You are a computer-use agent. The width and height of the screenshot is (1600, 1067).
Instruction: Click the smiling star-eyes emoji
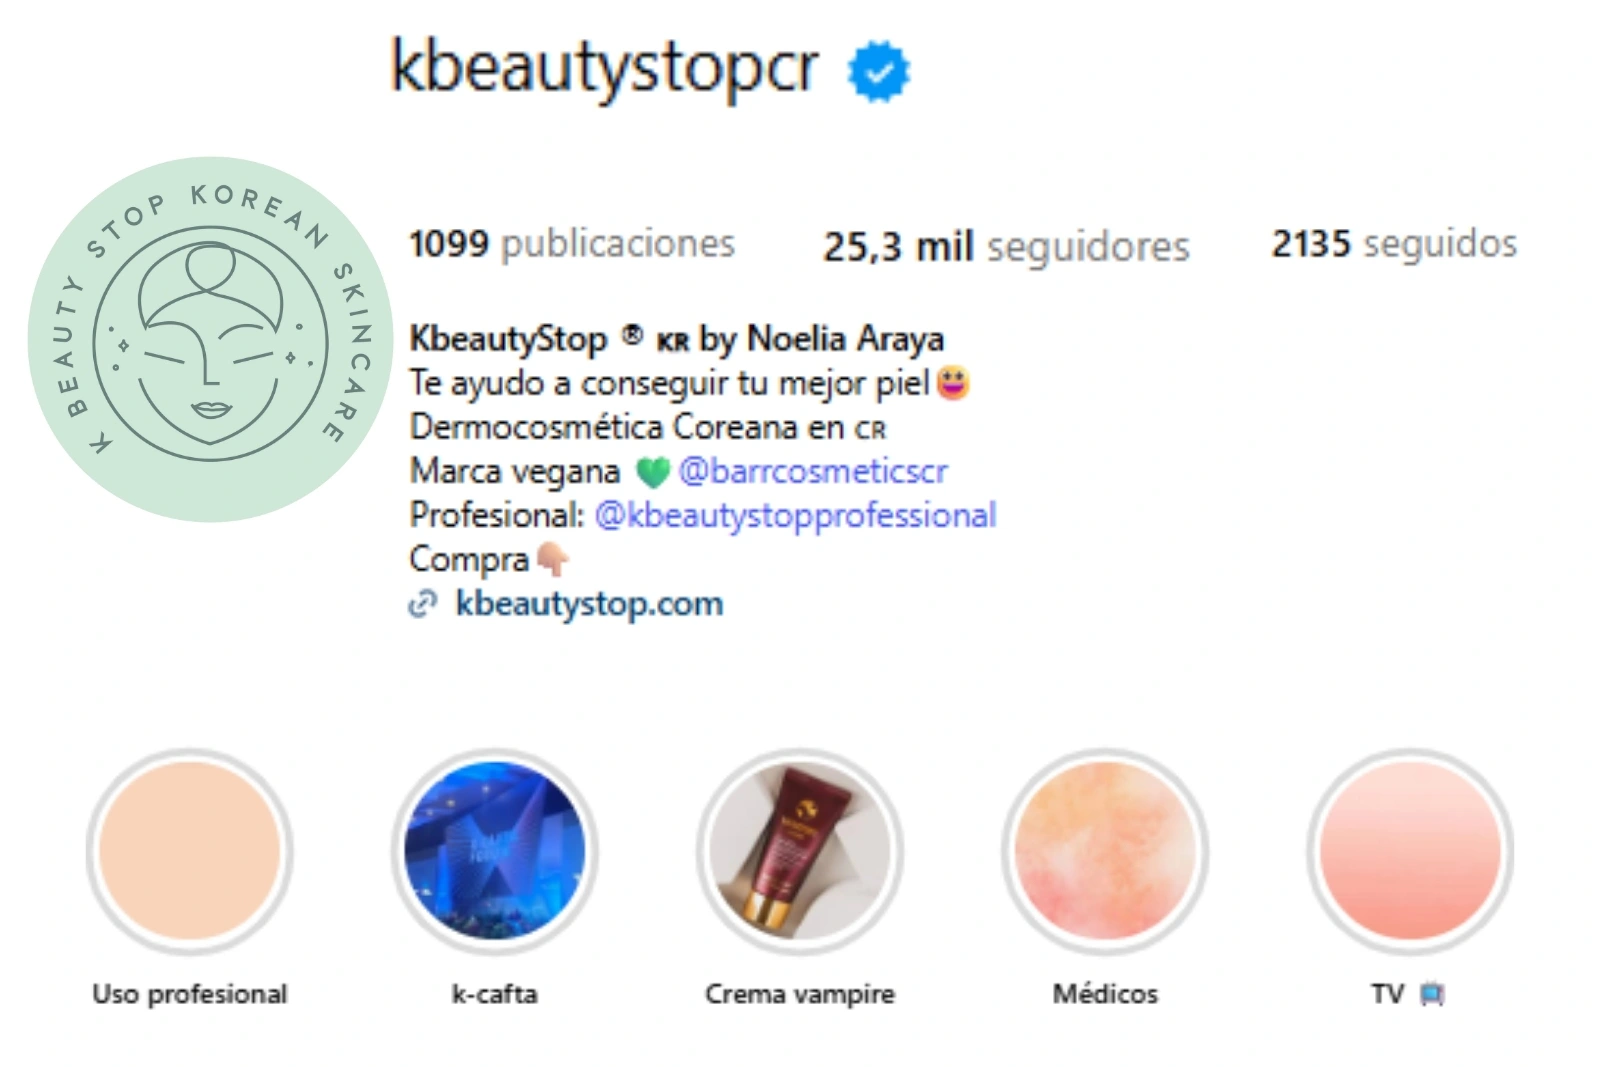(953, 383)
